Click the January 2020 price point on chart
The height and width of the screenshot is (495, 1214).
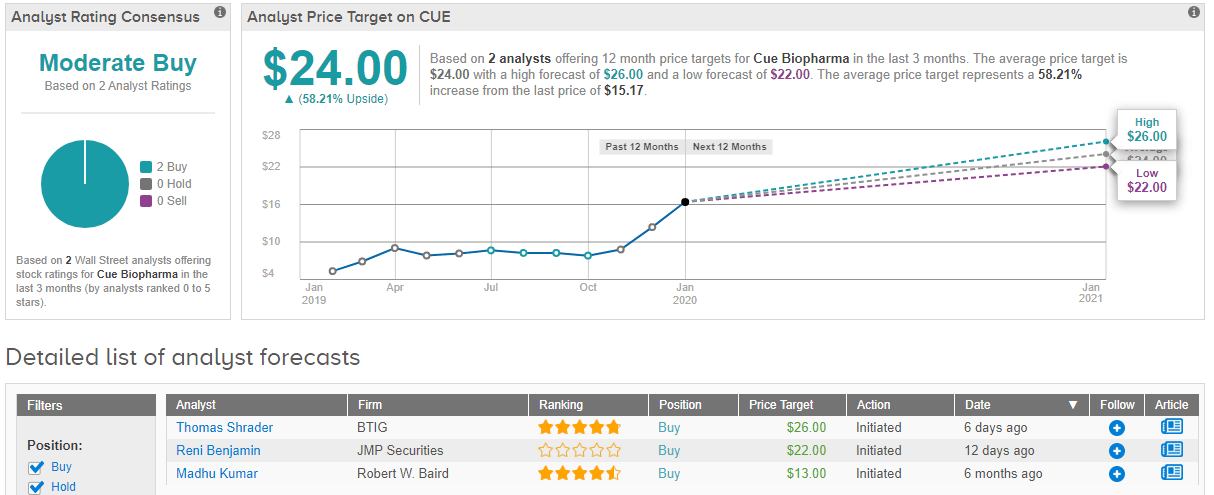[685, 202]
